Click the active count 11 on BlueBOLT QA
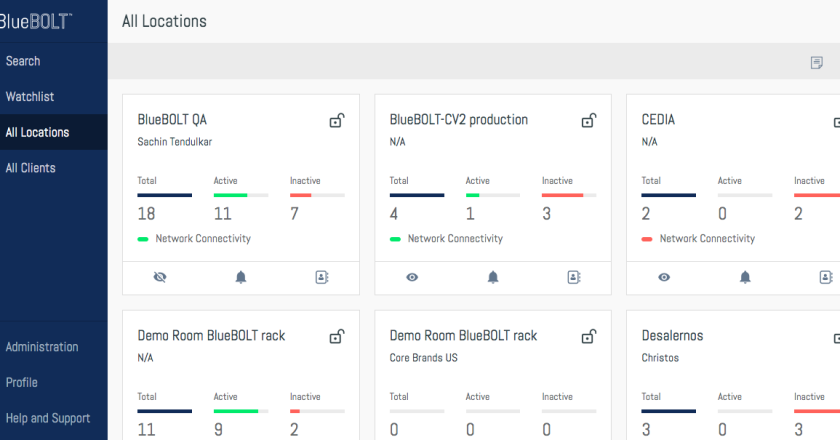 pyautogui.click(x=222, y=214)
